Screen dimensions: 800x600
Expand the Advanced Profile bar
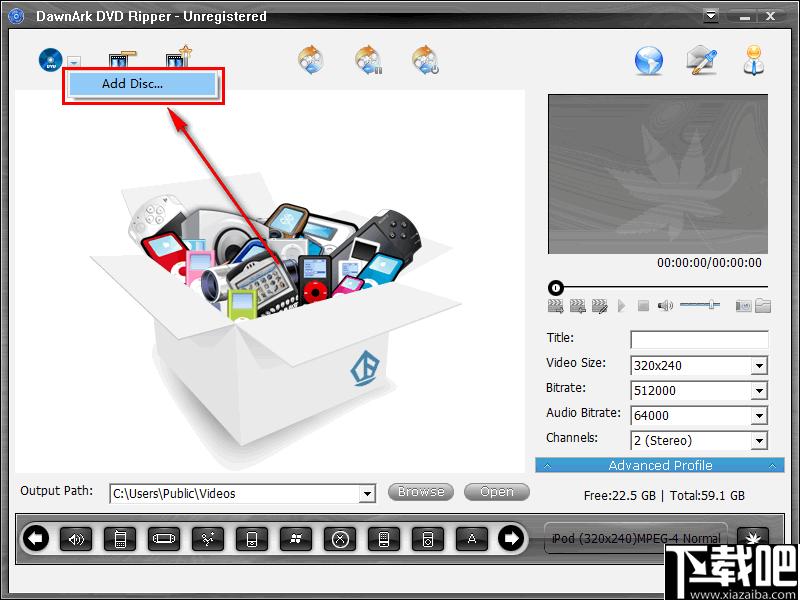click(660, 465)
